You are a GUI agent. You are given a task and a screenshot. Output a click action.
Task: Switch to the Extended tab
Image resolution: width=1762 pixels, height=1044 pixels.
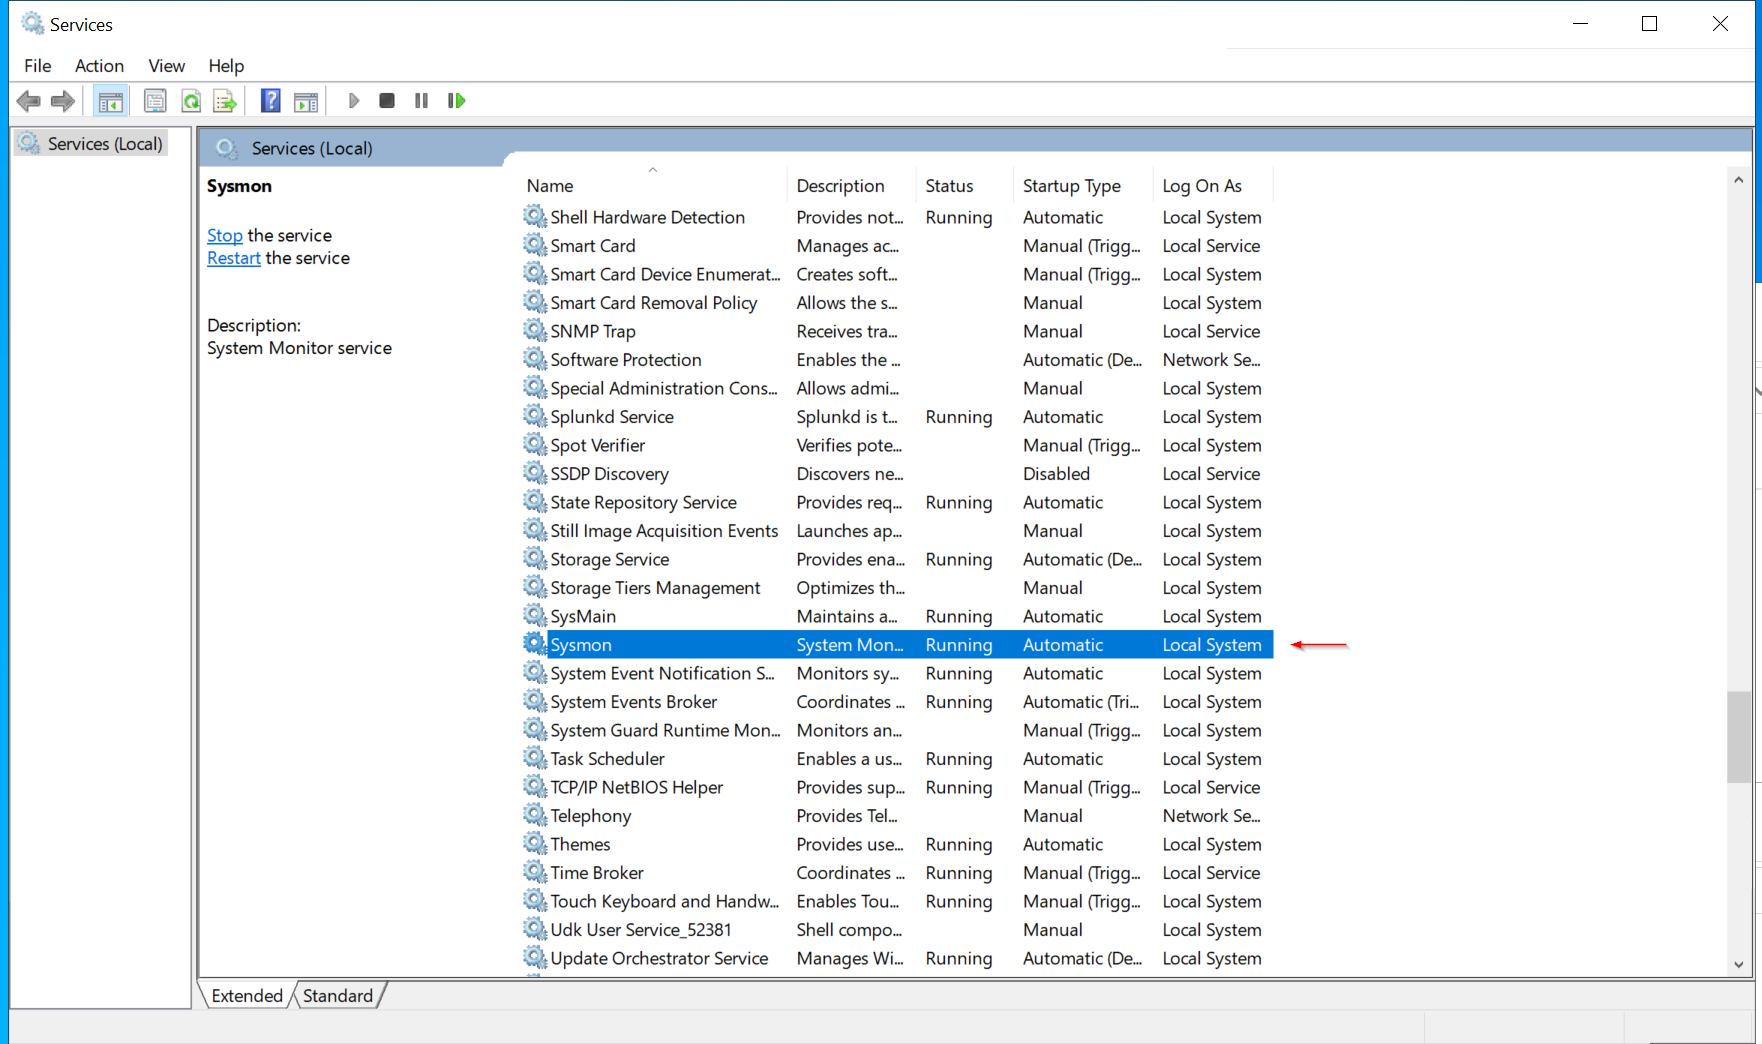pyautogui.click(x=247, y=995)
